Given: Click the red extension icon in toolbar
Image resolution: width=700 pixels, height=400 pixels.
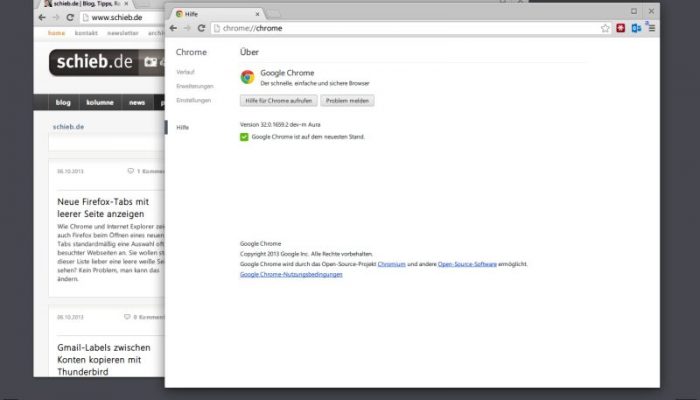Looking at the screenshot, I should coord(621,28).
